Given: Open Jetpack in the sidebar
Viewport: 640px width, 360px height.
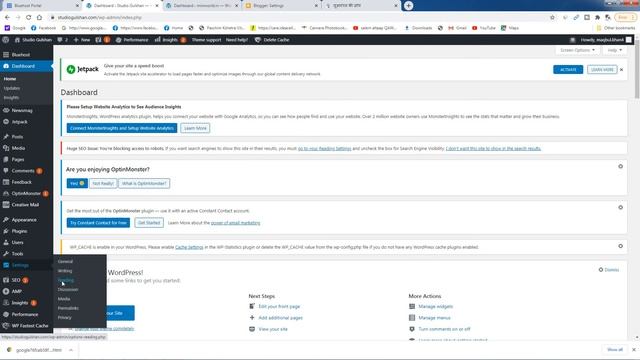Looking at the screenshot, I should pyautogui.click(x=27, y=122).
